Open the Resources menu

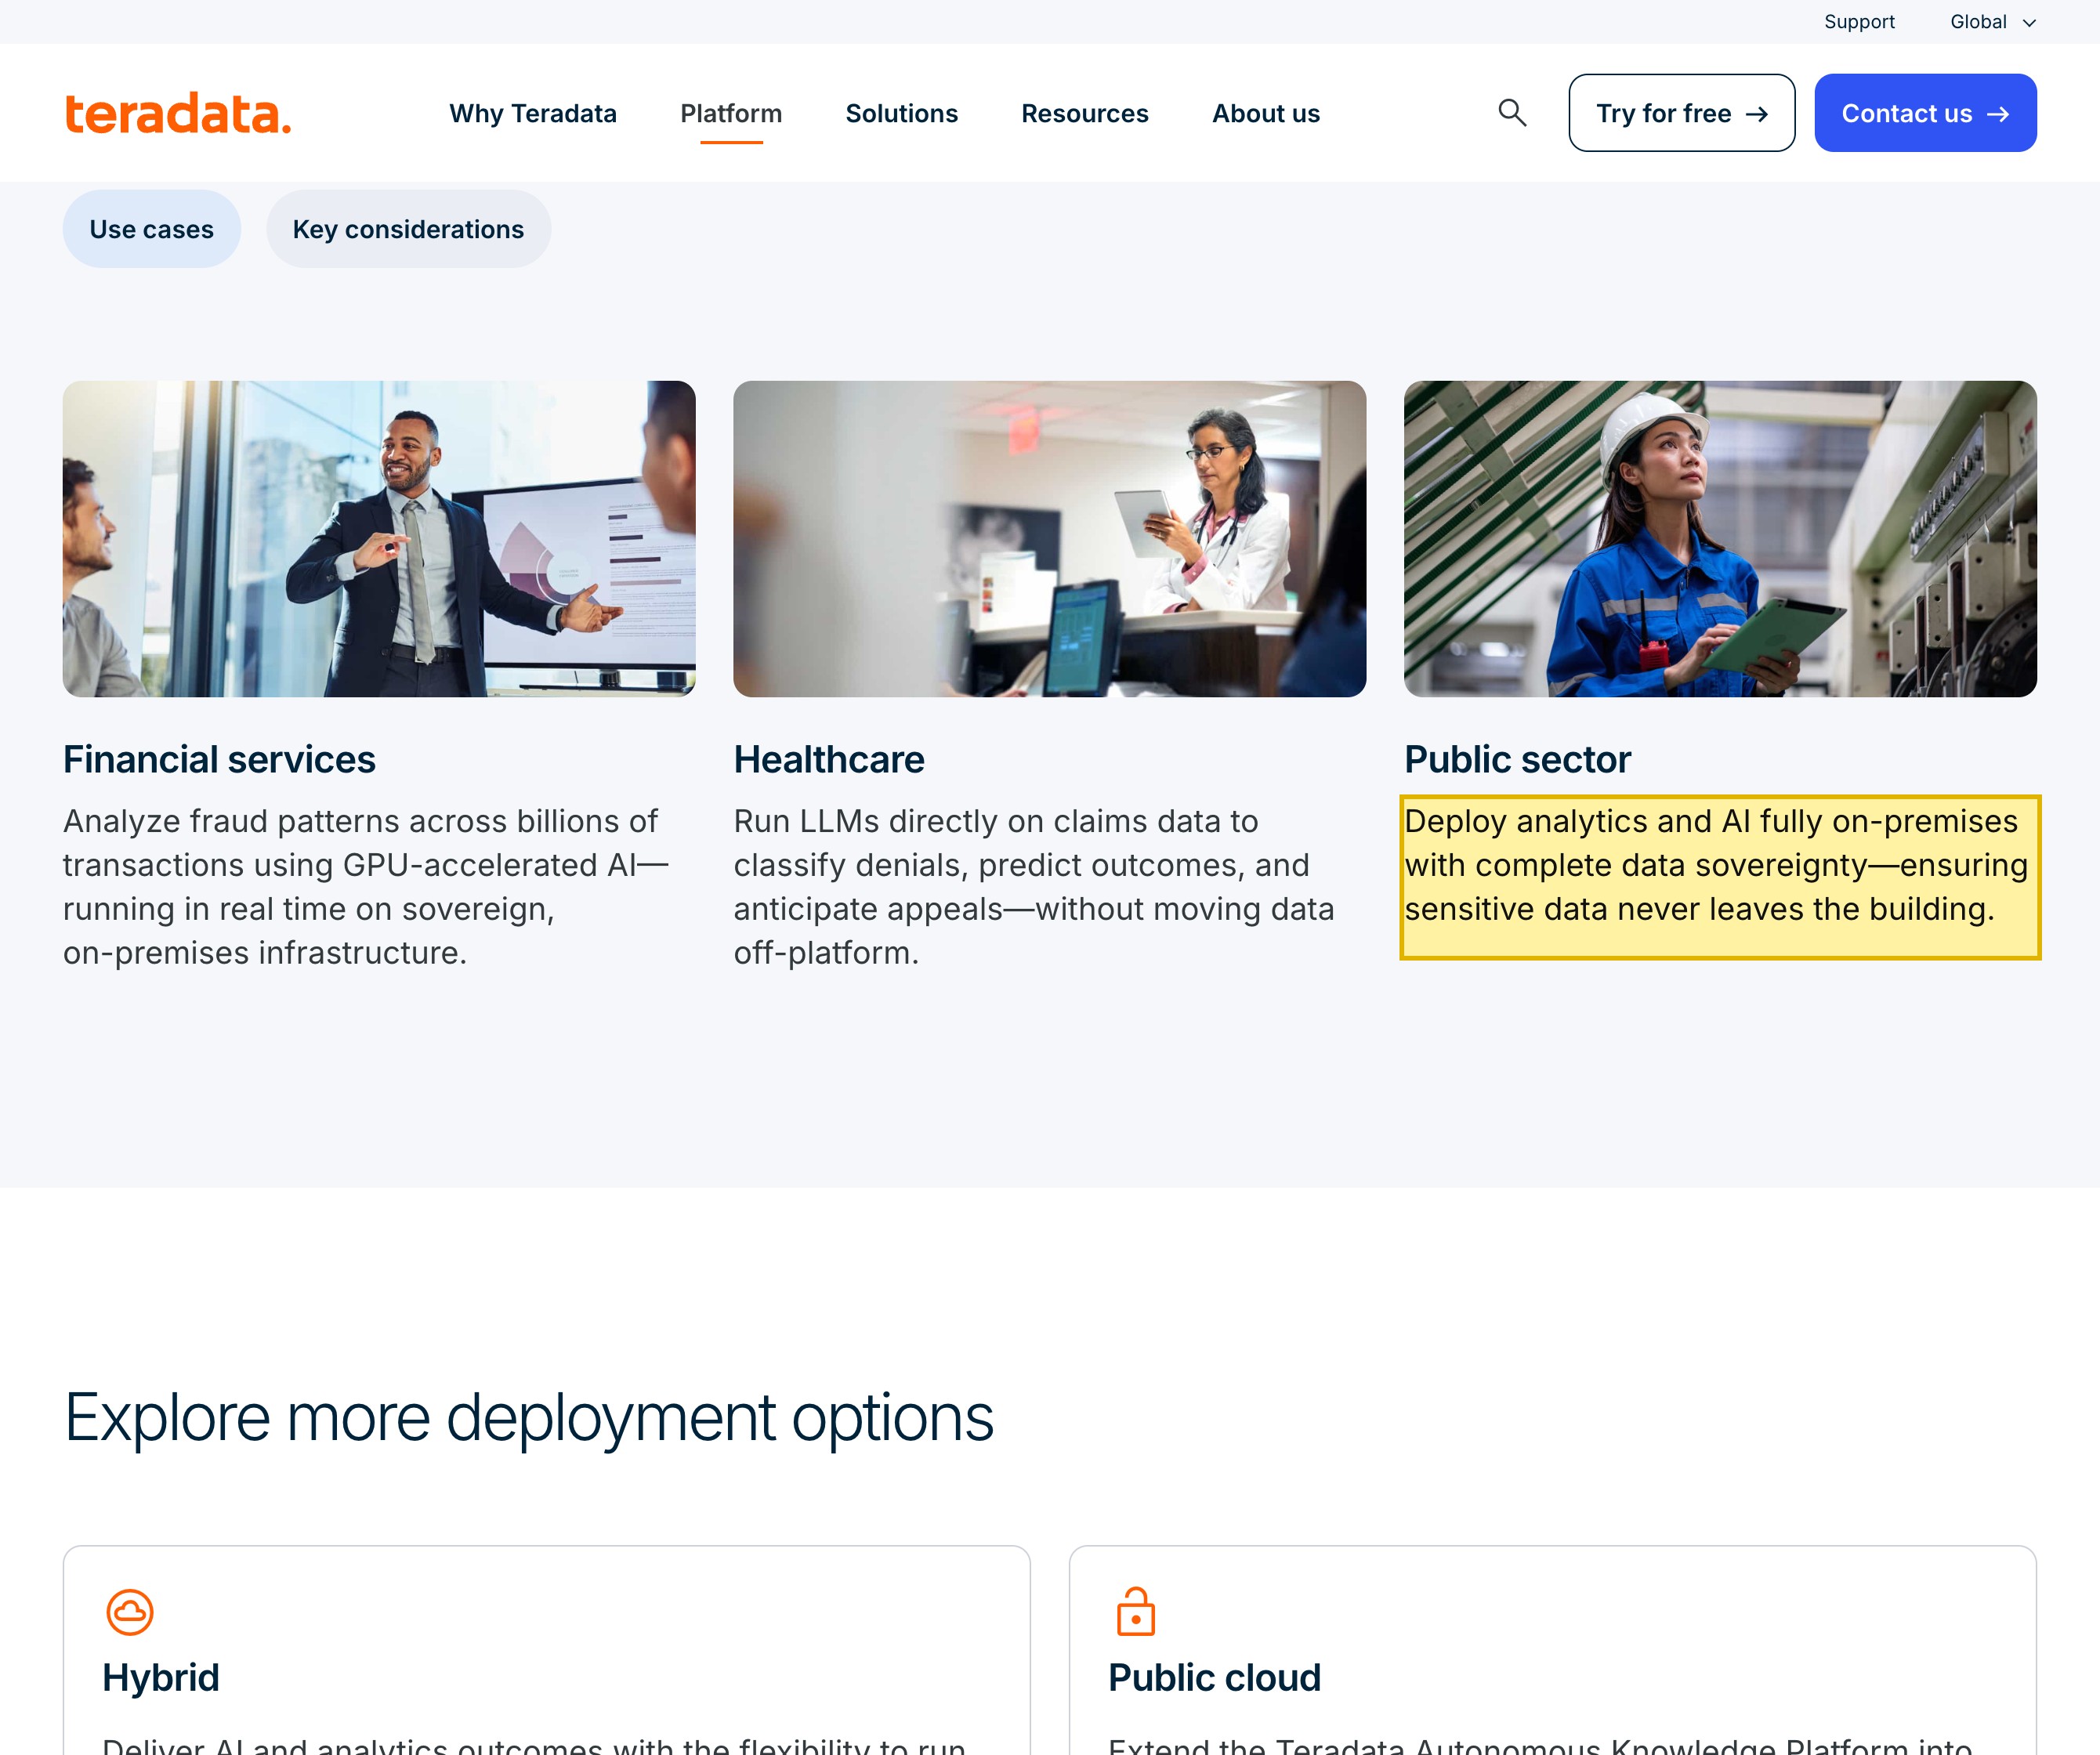click(1084, 114)
